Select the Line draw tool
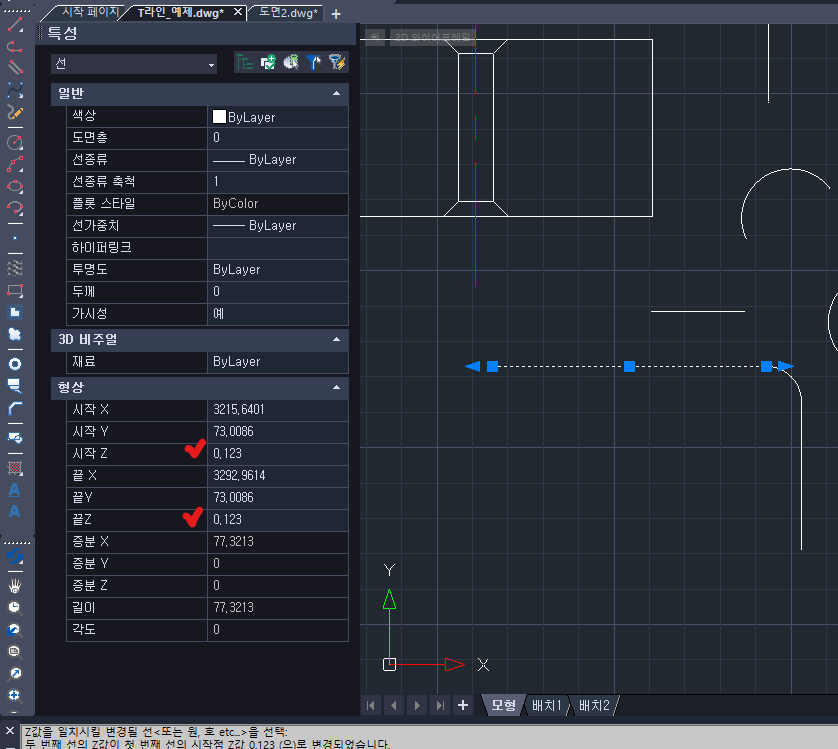Image resolution: width=838 pixels, height=749 pixels. click(x=15, y=24)
